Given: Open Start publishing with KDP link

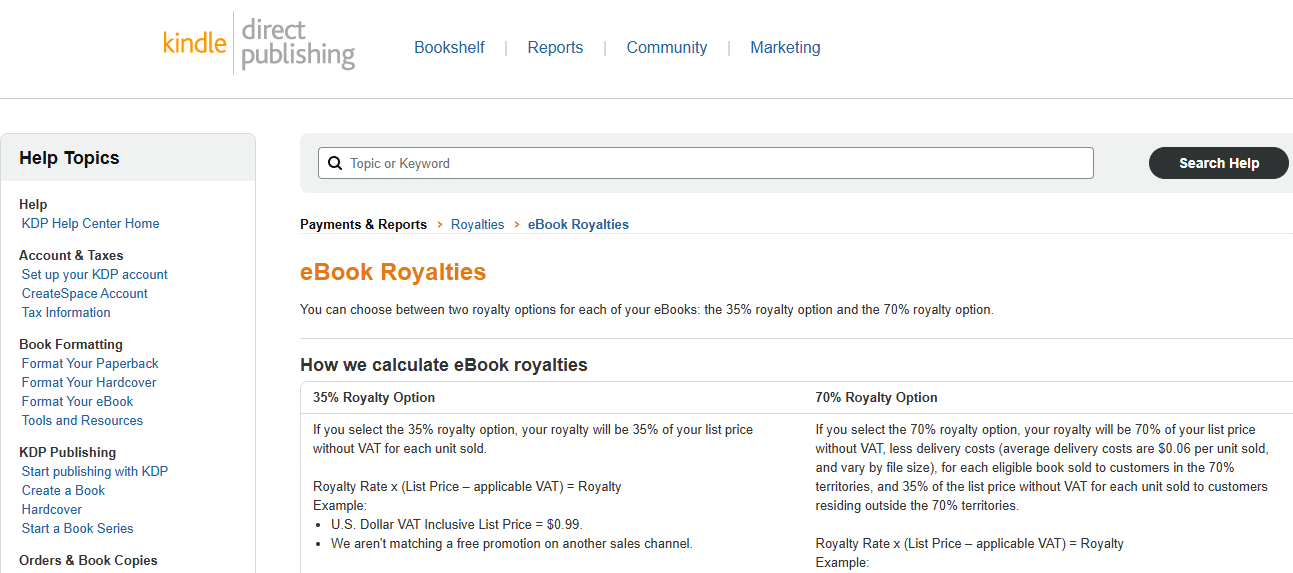Looking at the screenshot, I should pyautogui.click(x=94, y=471).
